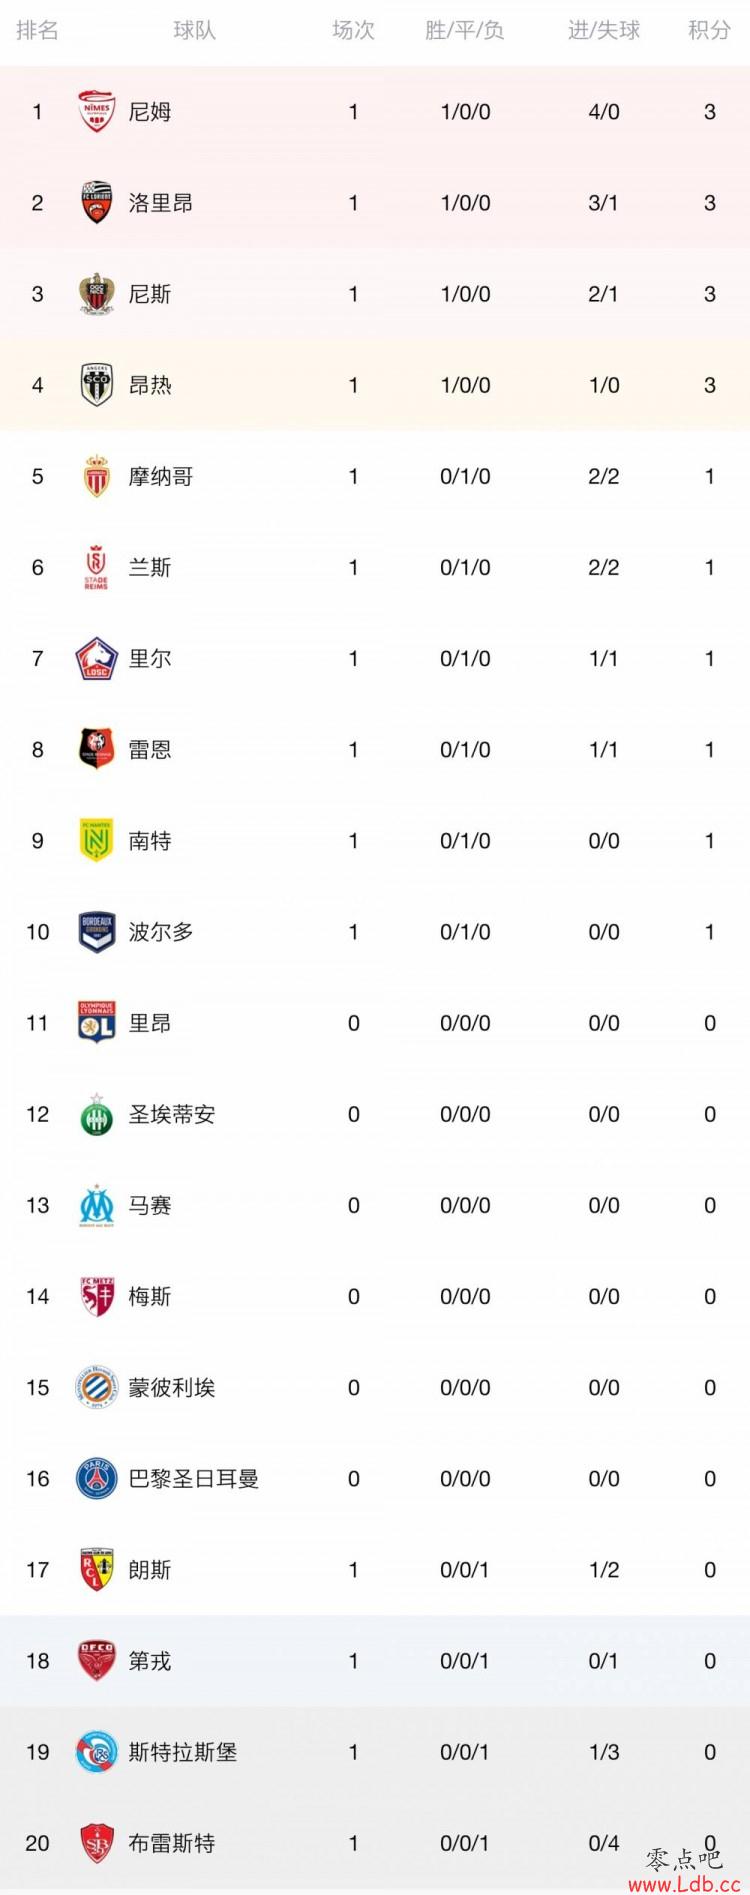Sort by 积分 column header
This screenshot has width=750, height=1895.
[x=709, y=31]
